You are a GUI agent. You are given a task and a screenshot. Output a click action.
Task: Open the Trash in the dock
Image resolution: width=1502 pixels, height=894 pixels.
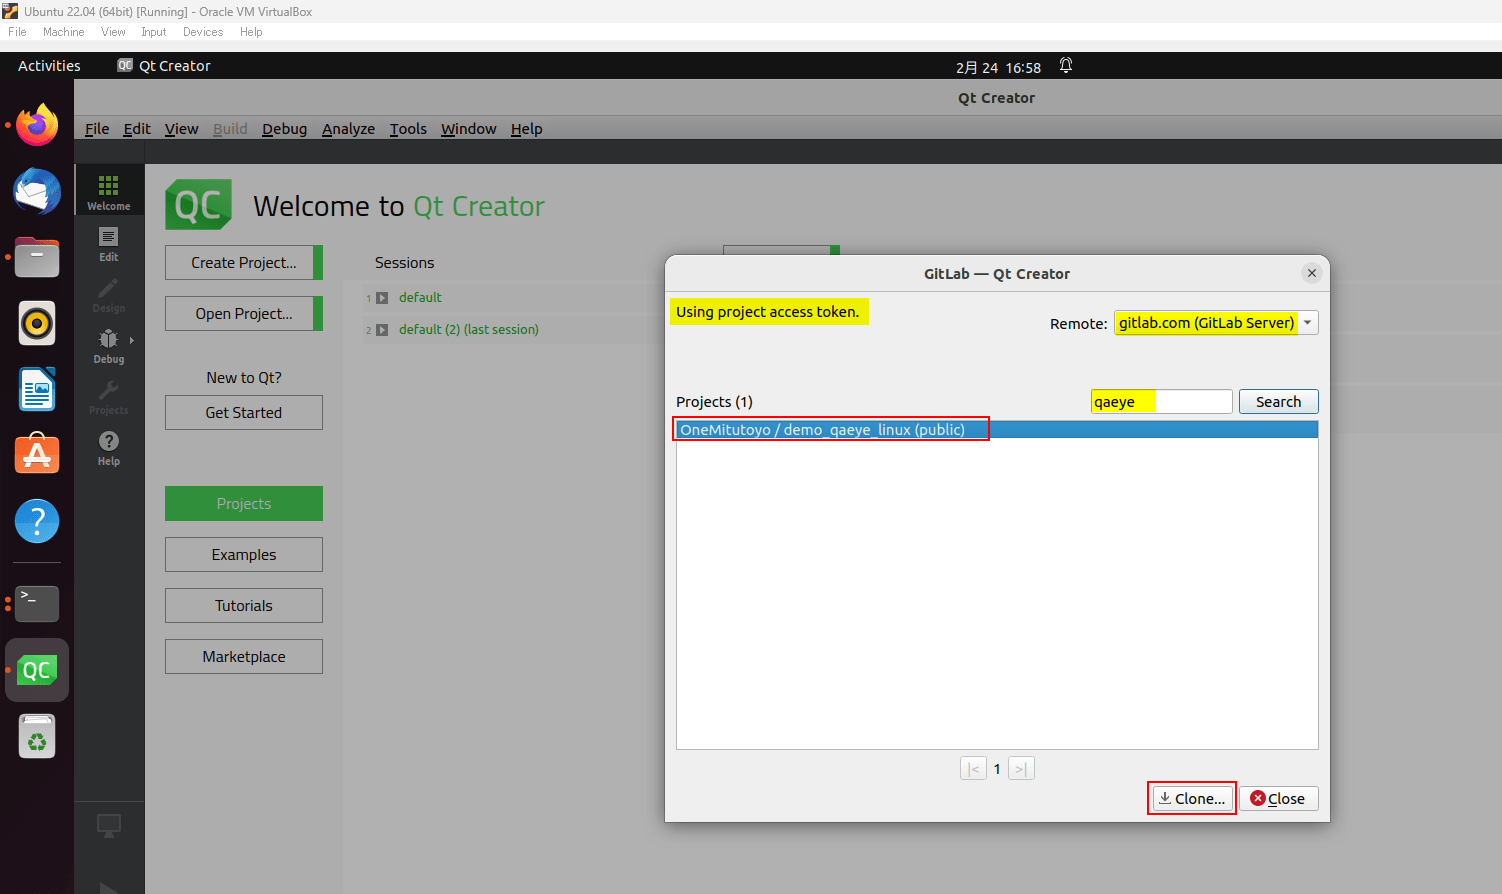(37, 736)
